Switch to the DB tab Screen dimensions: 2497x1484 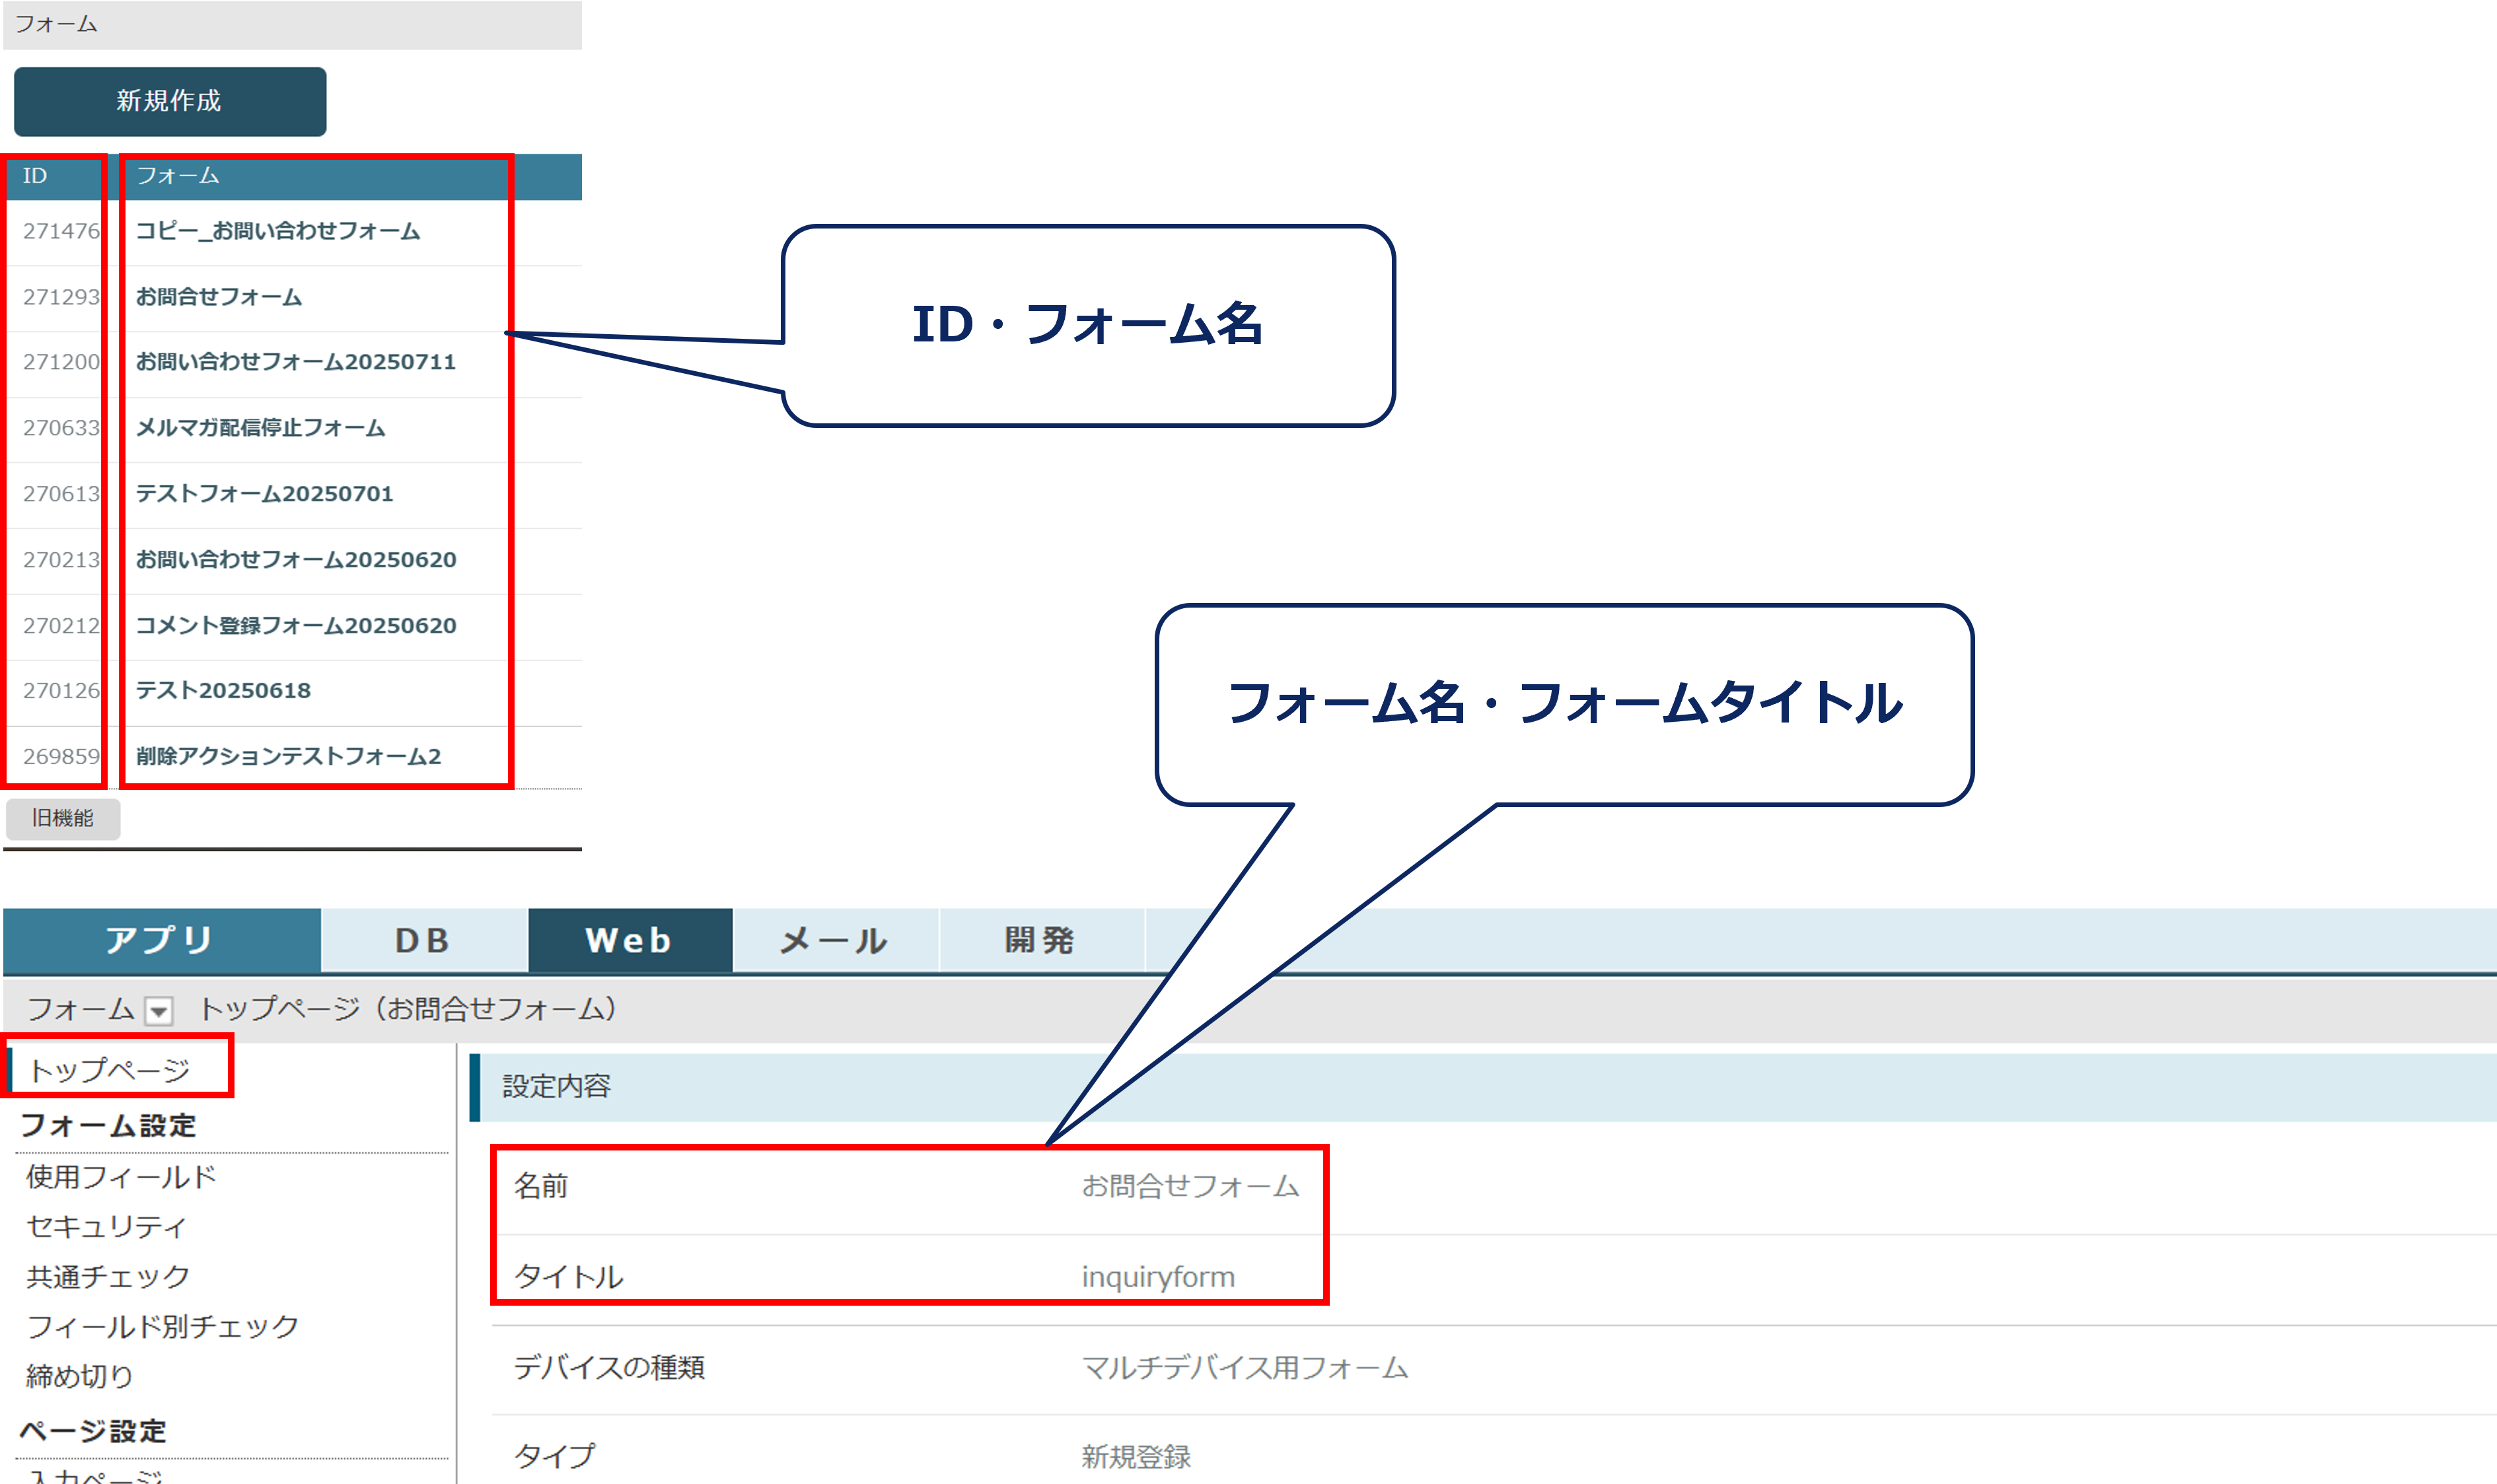pyautogui.click(x=424, y=940)
